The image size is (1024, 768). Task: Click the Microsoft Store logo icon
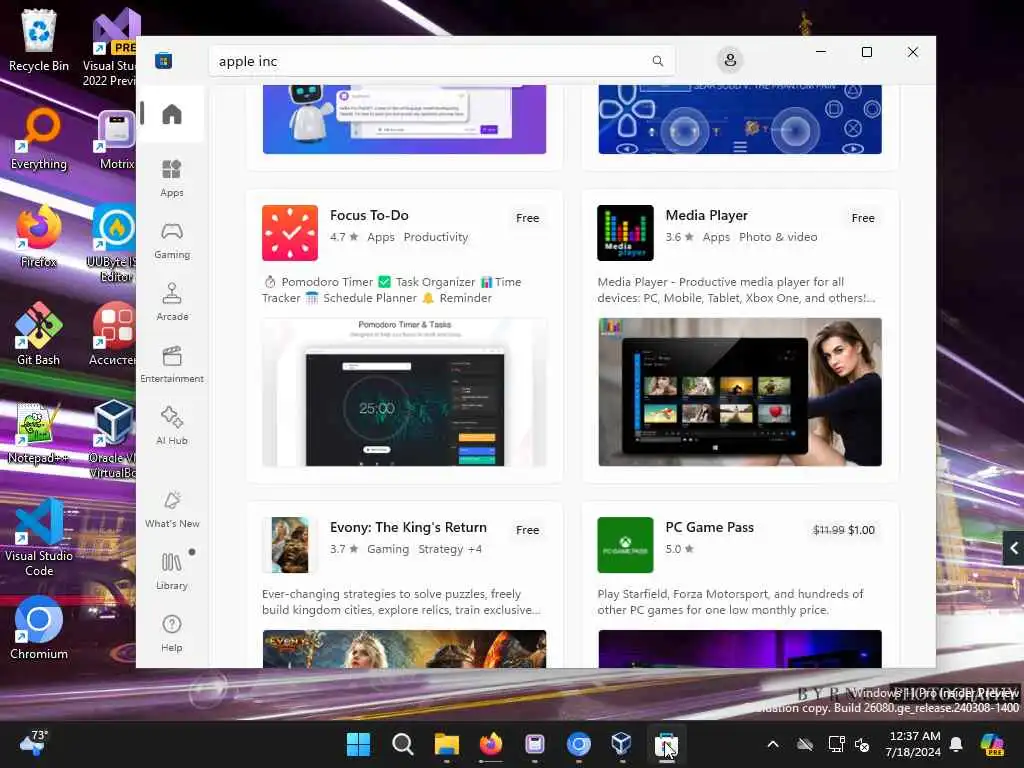tap(163, 61)
